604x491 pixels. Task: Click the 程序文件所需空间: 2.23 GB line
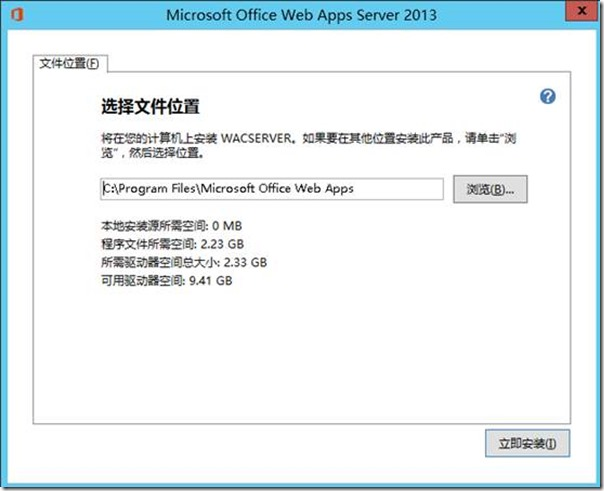172,244
